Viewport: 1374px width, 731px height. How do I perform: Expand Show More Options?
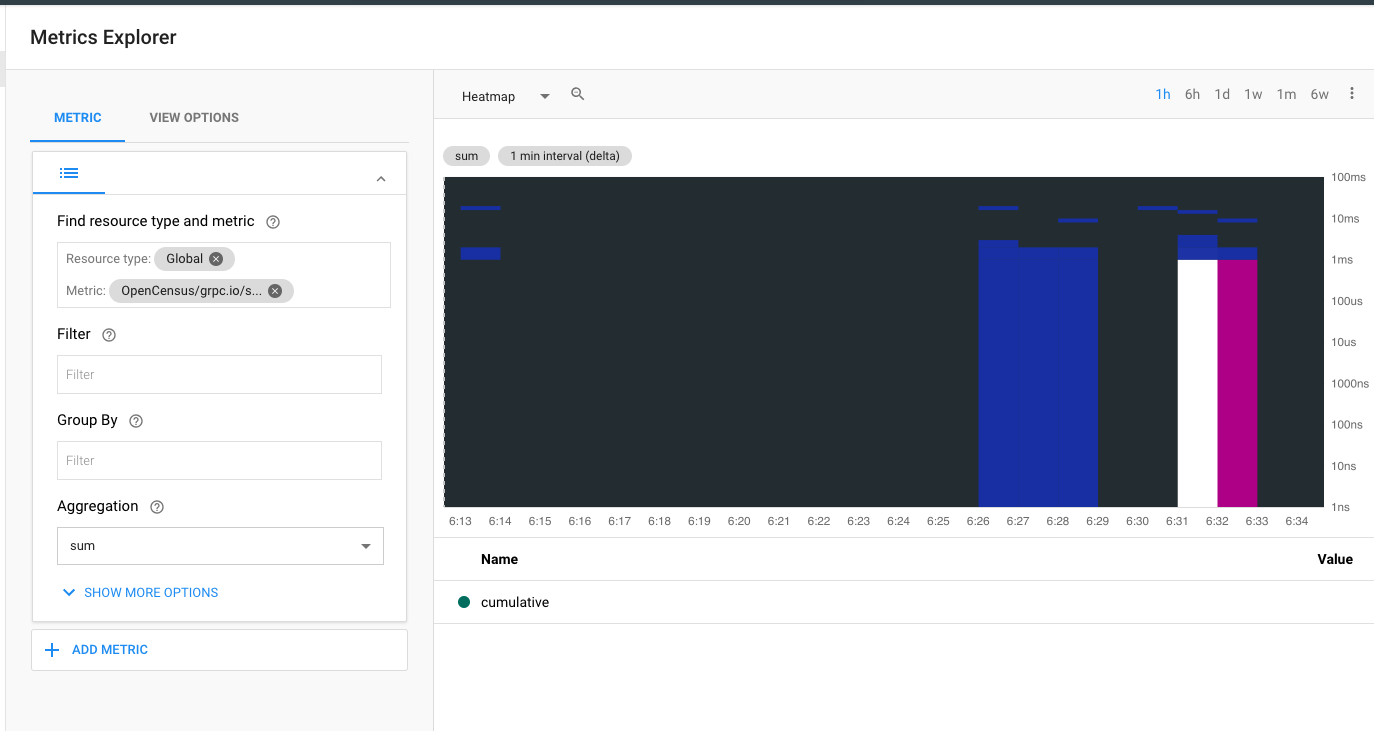[140, 593]
